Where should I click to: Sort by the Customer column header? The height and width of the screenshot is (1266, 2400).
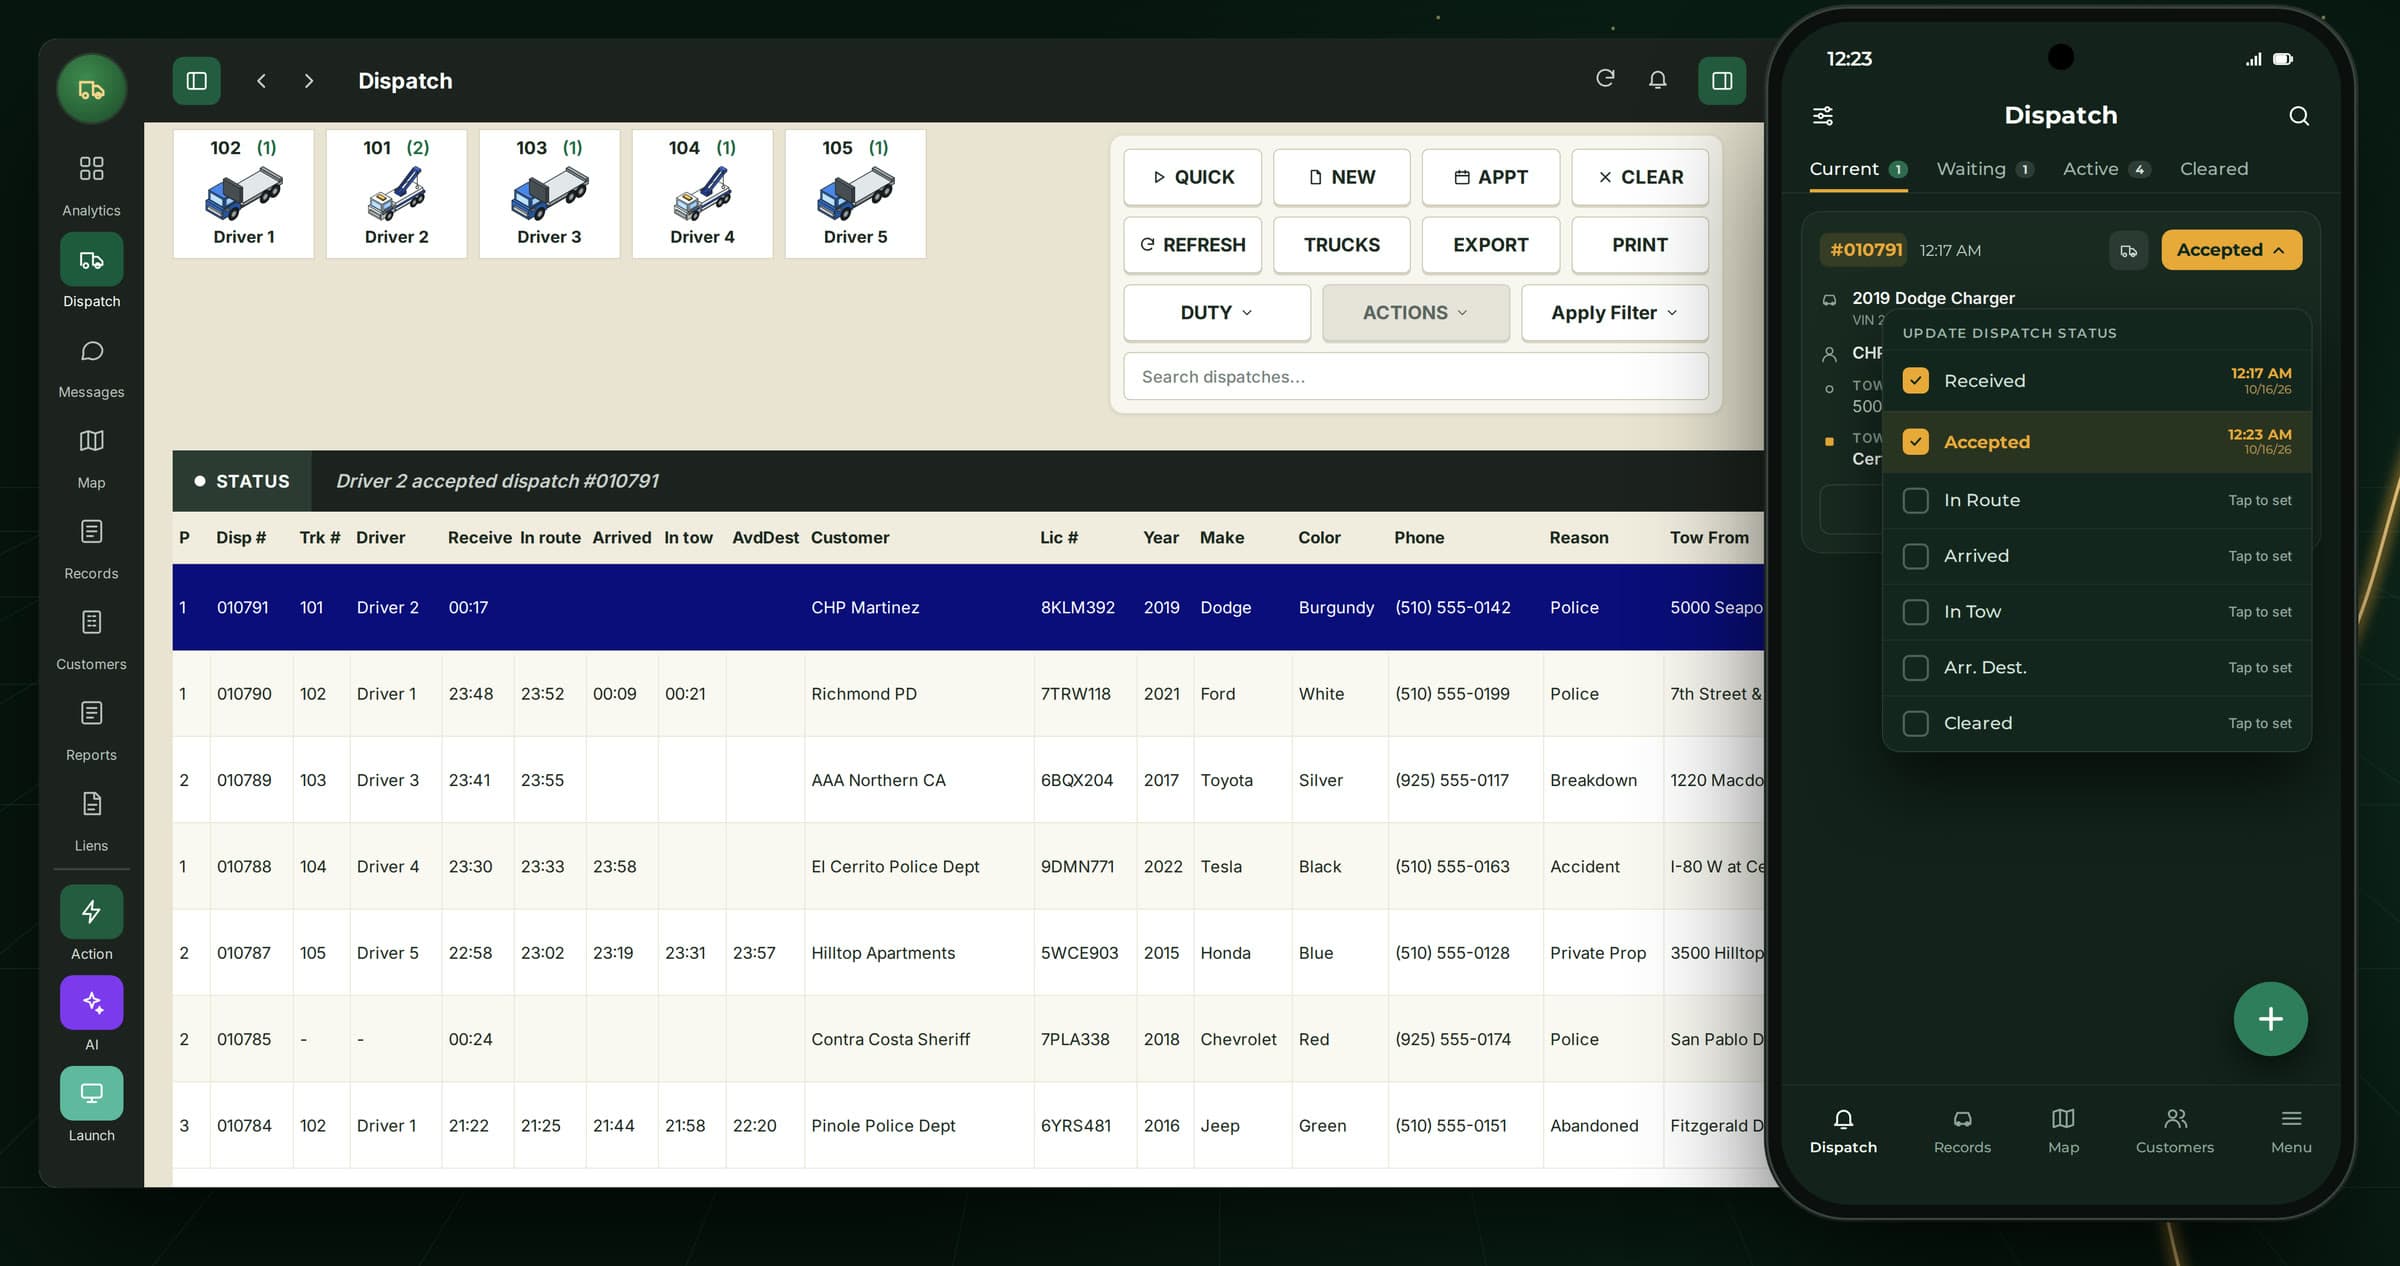click(849, 538)
